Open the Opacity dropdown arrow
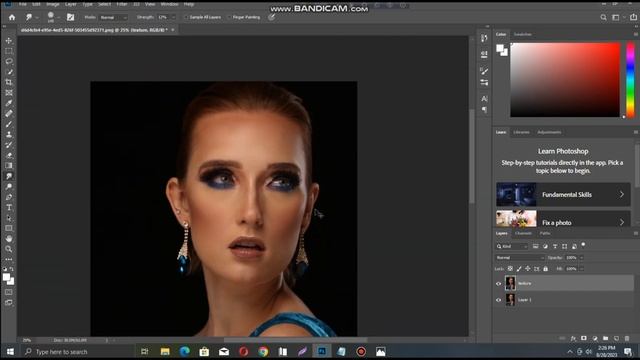The width and height of the screenshot is (640, 360). point(582,258)
